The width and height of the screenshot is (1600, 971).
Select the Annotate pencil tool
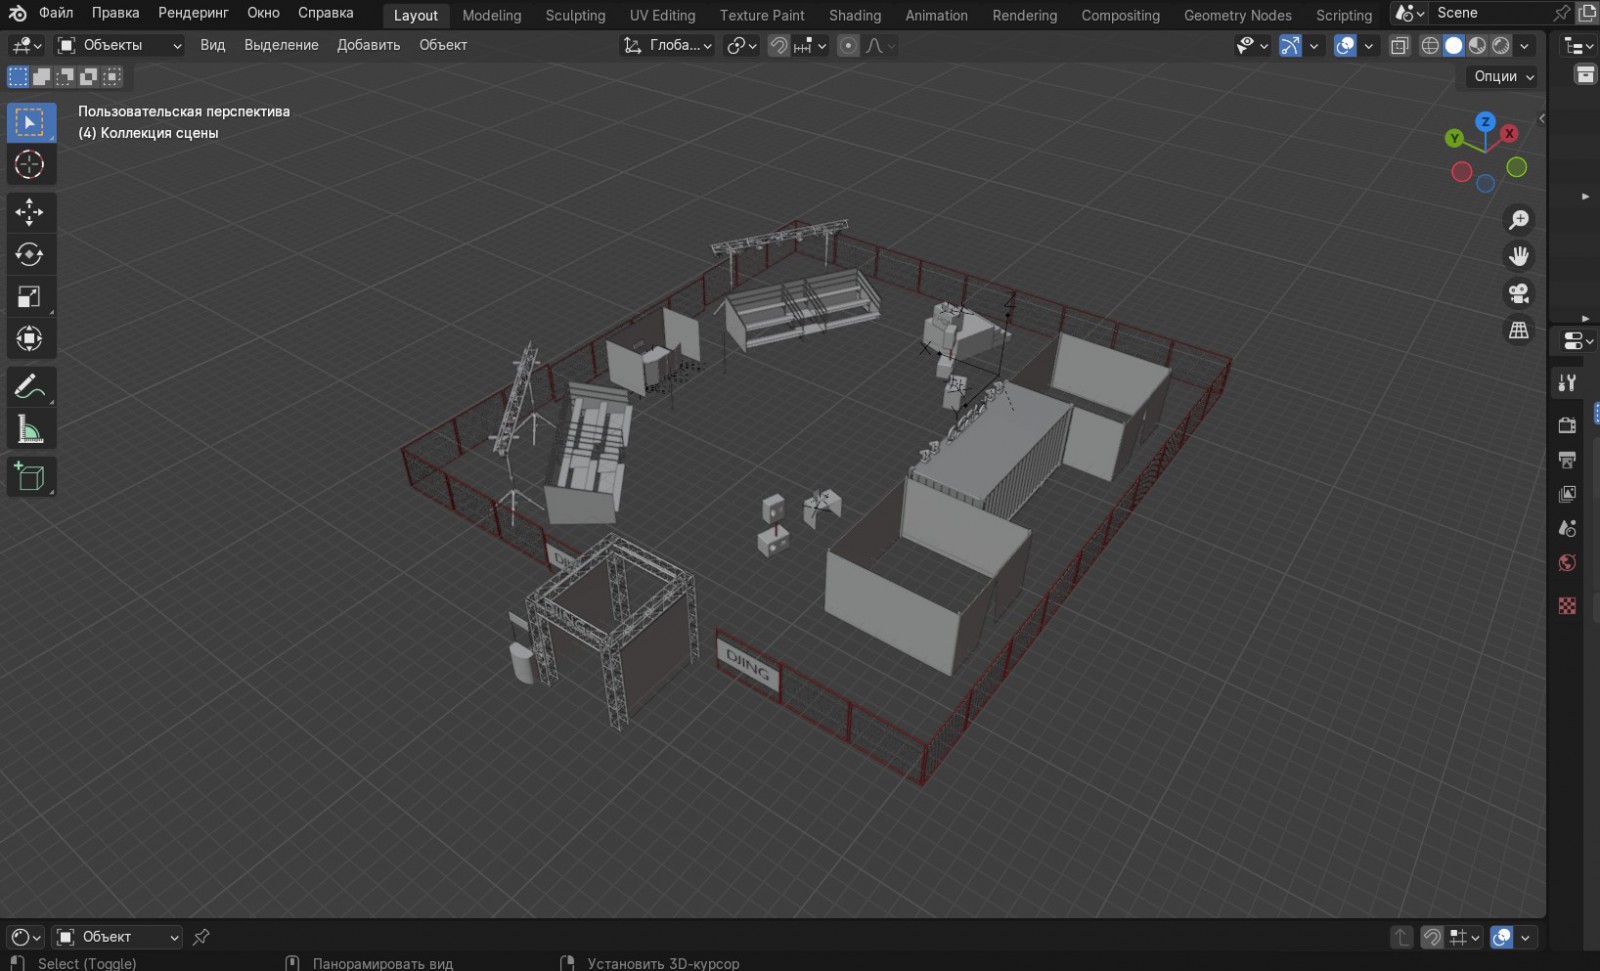30,386
